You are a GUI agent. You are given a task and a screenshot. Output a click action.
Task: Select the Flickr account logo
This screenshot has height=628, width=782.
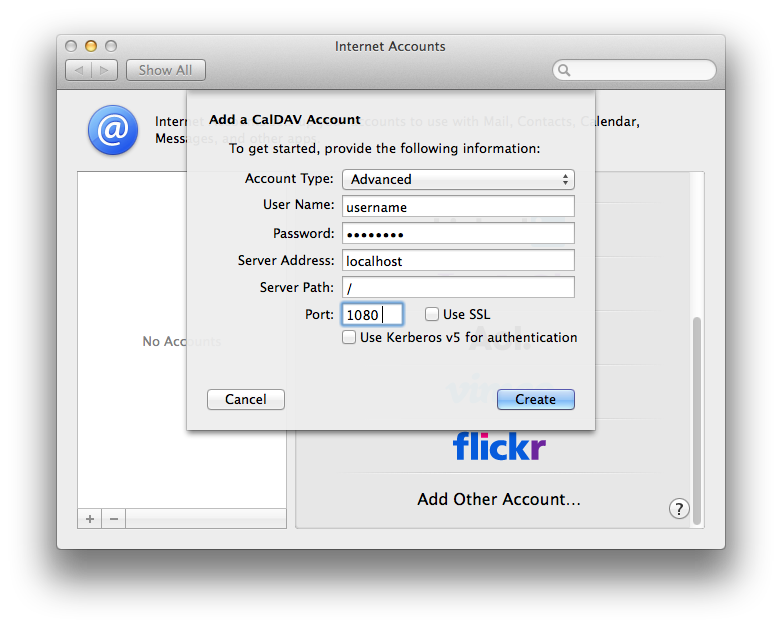499,446
